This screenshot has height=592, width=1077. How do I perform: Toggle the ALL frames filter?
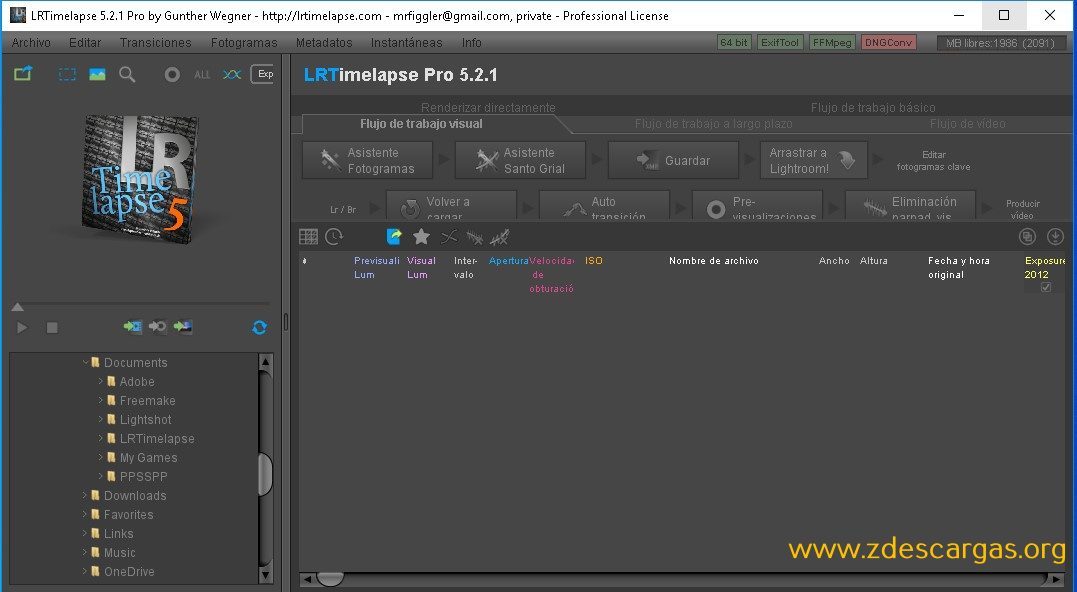(x=202, y=74)
